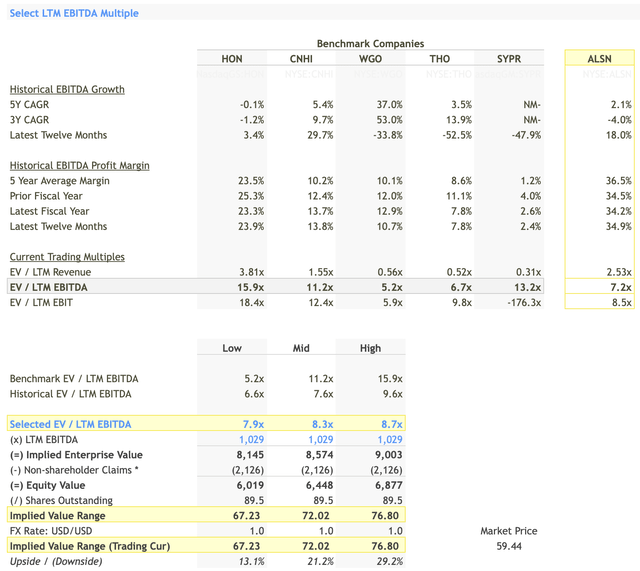Select WGO 3Y CAGR value 53.0%
640x571 pixels.
point(389,120)
